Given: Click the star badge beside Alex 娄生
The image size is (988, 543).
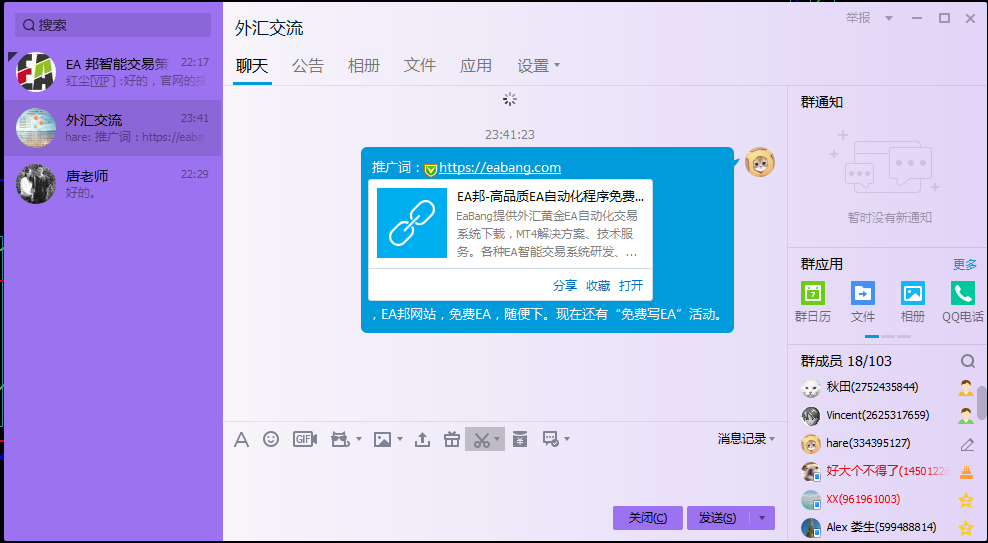Looking at the screenshot, I should point(966,527).
